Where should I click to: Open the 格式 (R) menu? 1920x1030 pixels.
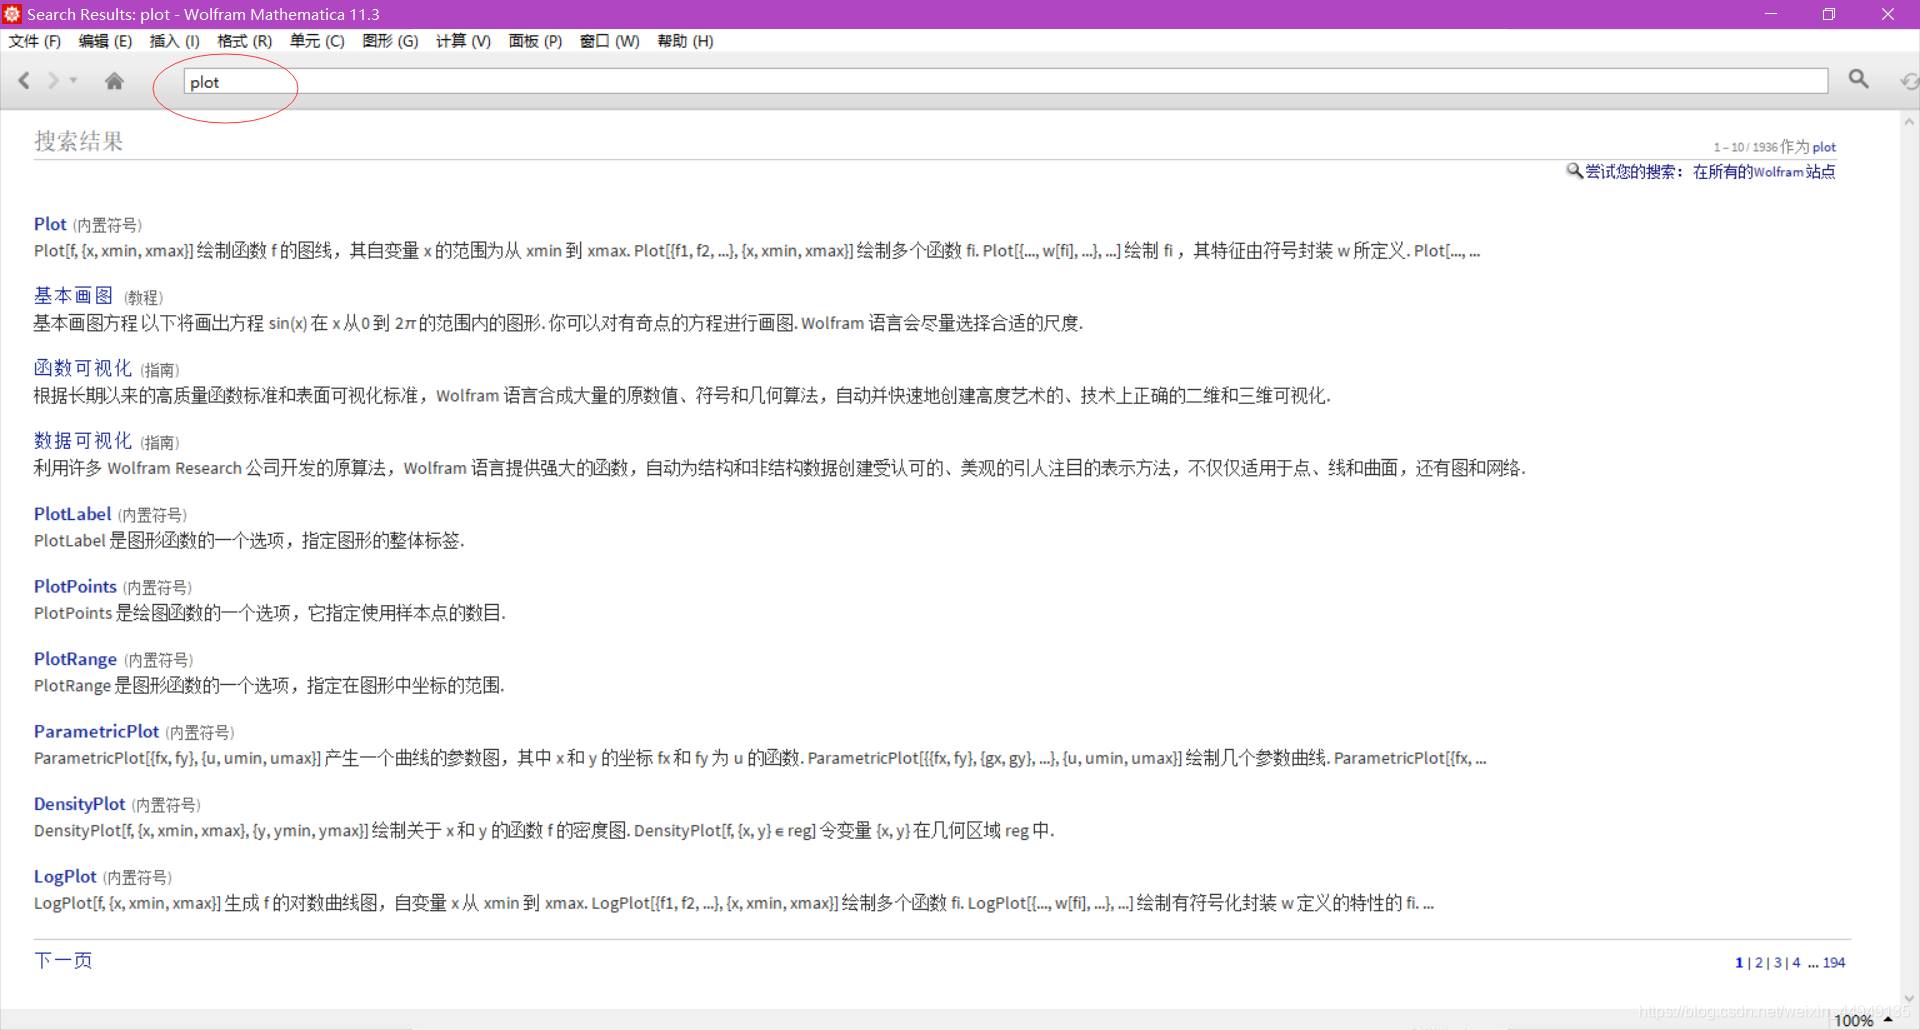click(x=245, y=41)
